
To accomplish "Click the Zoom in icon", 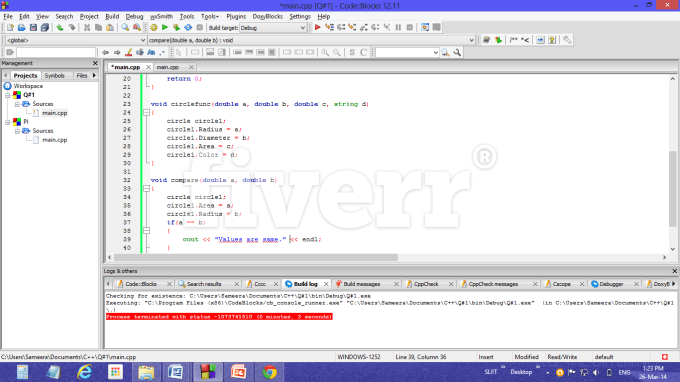I will (x=325, y=52).
